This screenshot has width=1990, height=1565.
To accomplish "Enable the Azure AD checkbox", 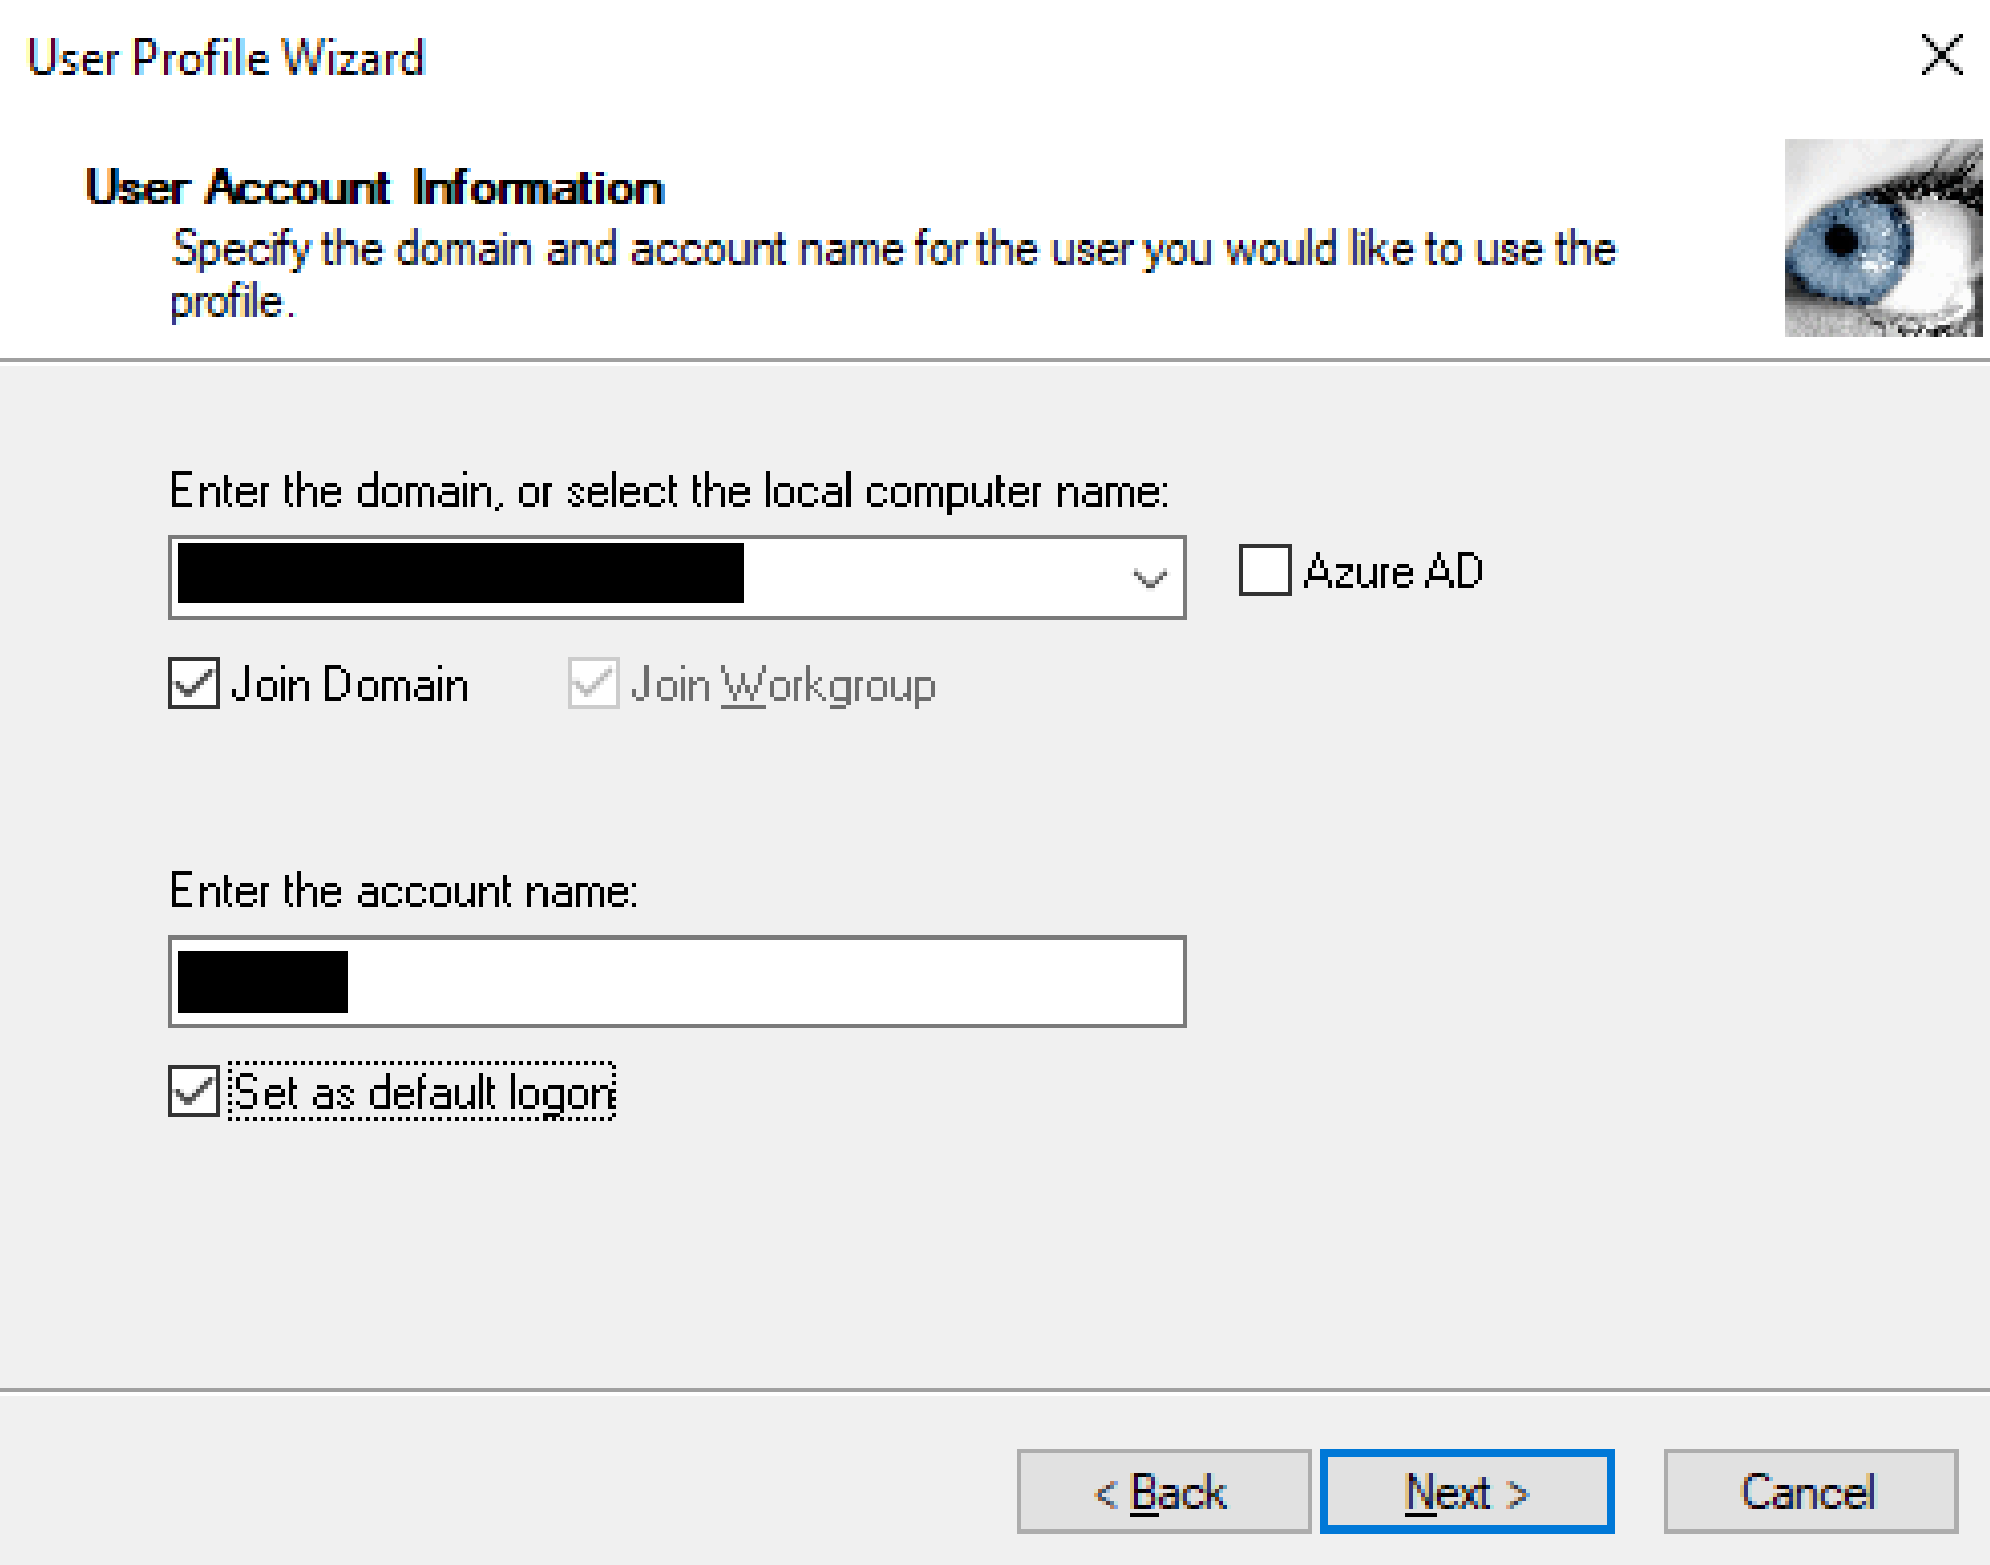I will pos(1264,570).
